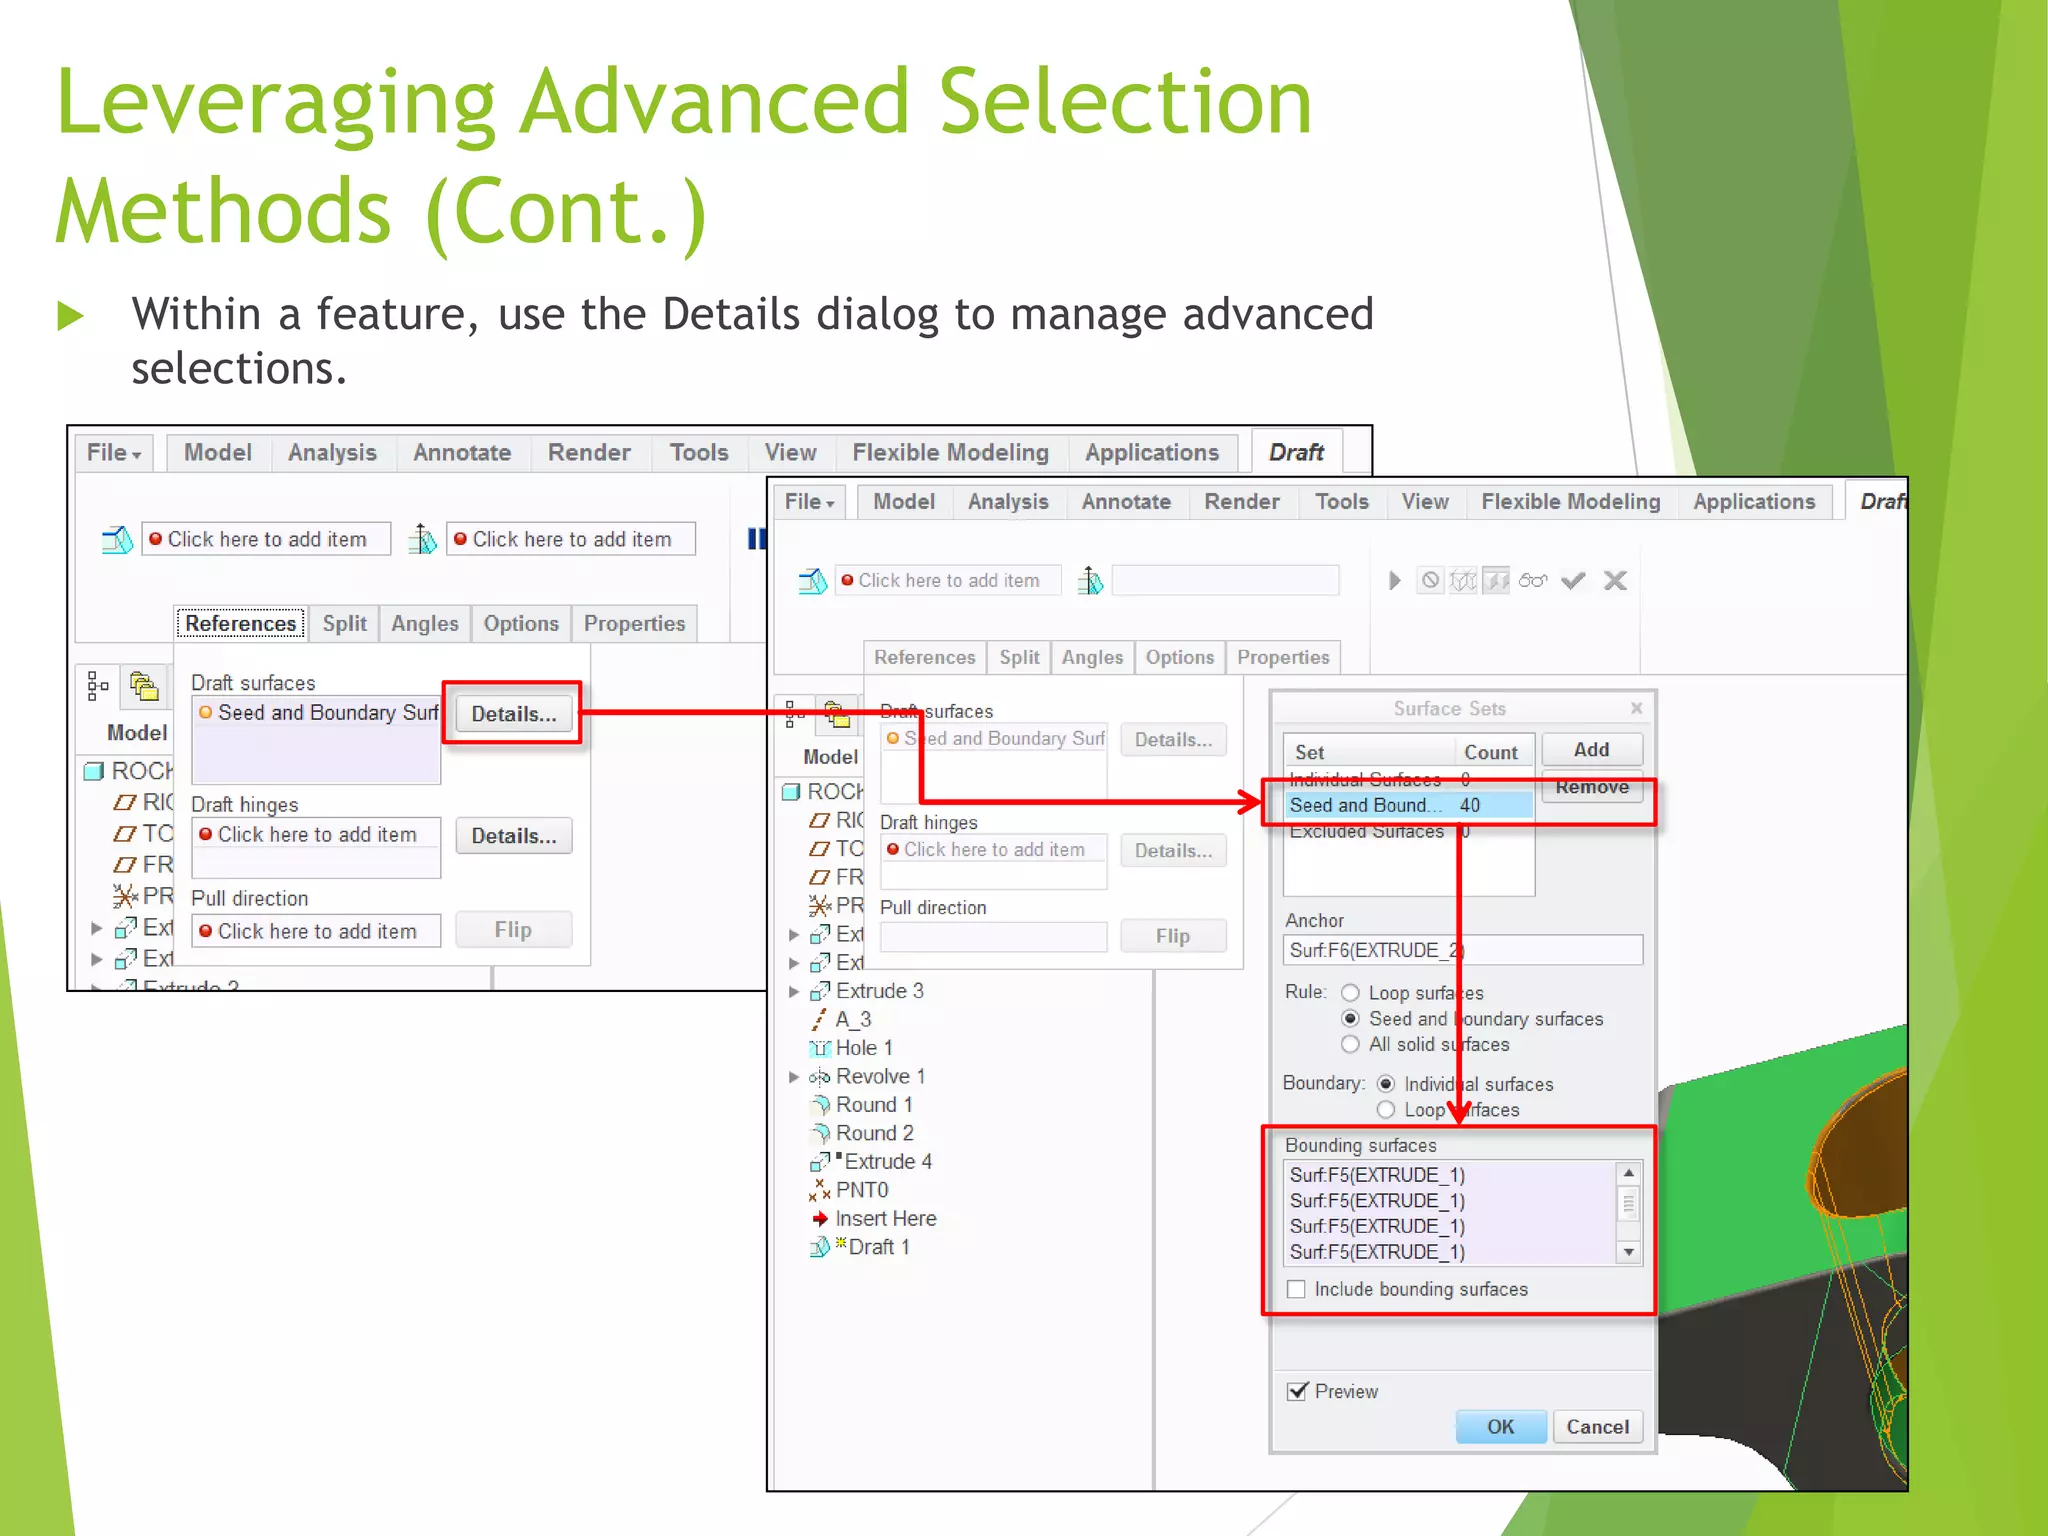
Task: Click the draft hinges collector icon in left window
Action: [x=422, y=540]
